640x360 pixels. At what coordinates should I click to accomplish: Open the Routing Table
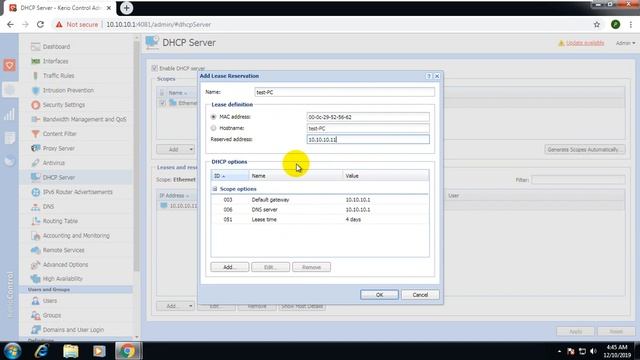tap(60, 221)
